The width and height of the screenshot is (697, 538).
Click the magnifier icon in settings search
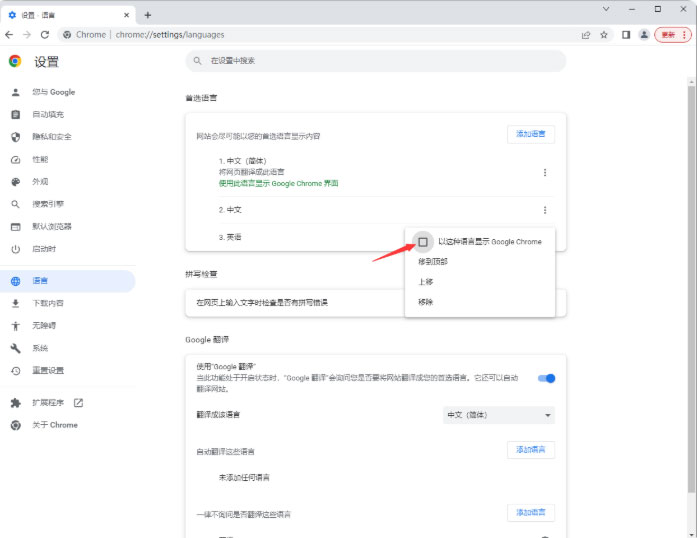(x=197, y=61)
